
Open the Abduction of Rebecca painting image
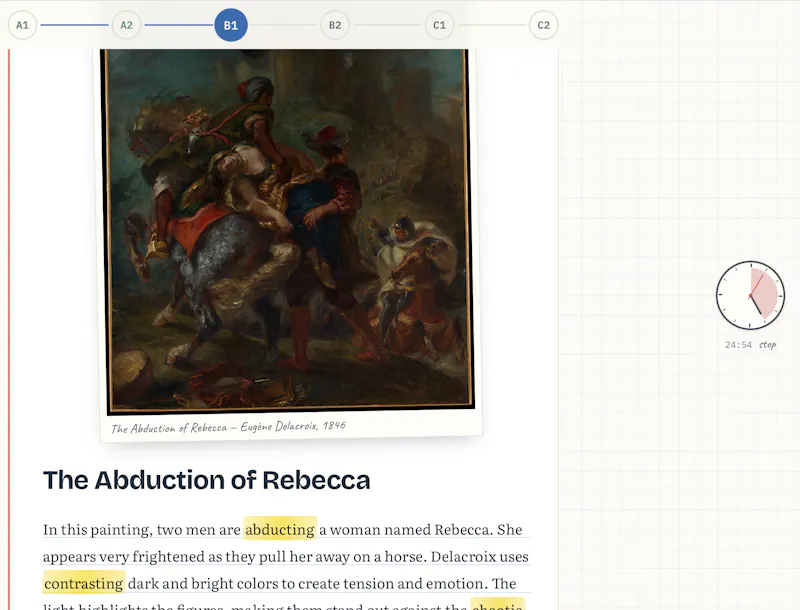(288, 230)
